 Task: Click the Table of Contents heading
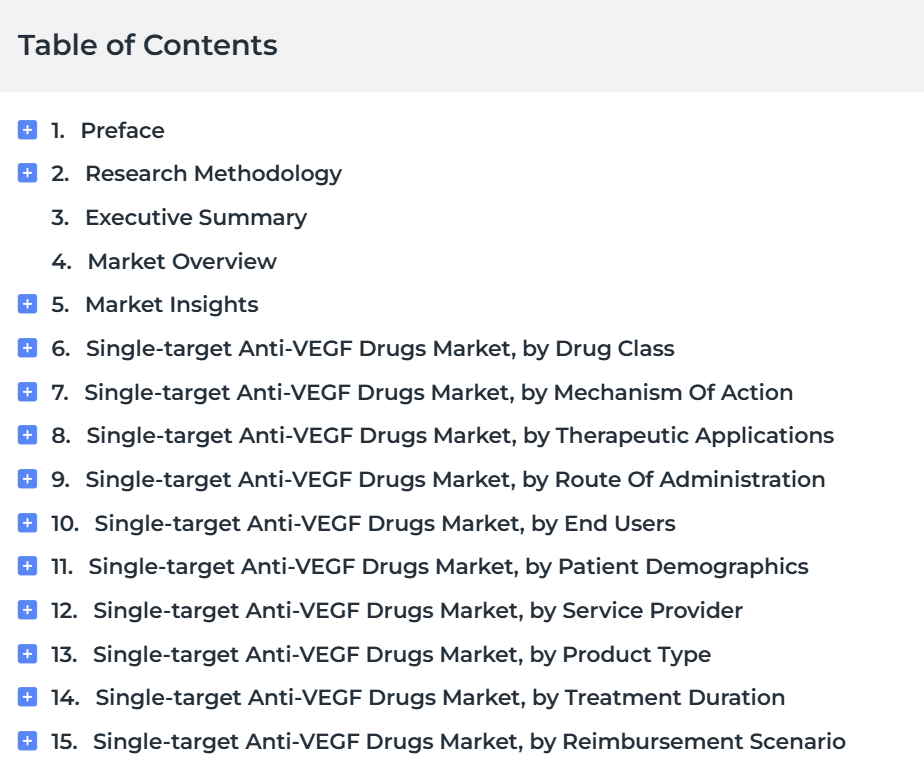148,45
